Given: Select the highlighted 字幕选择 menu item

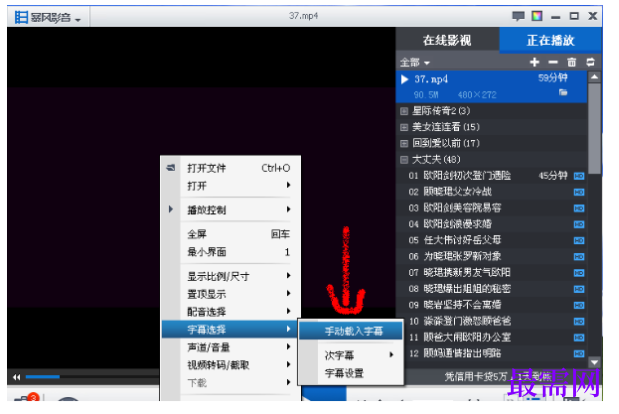Looking at the screenshot, I should [230, 330].
